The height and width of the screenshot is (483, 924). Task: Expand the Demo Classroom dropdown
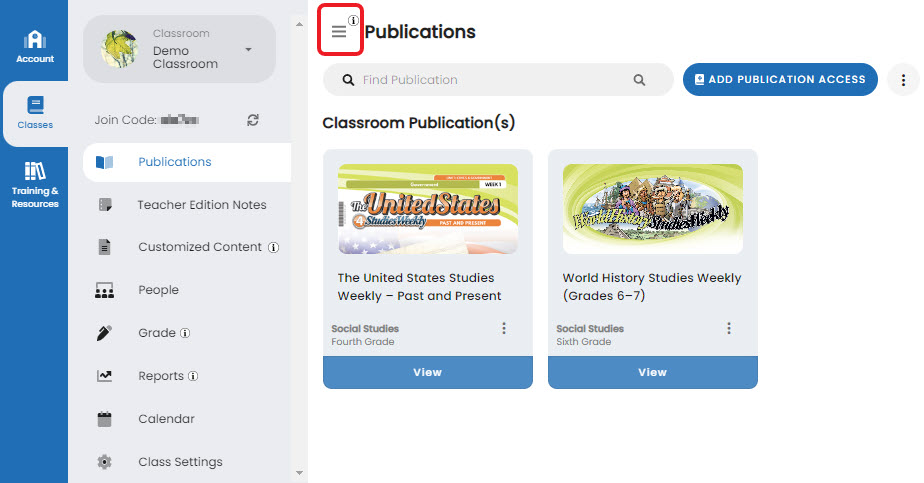coord(248,50)
